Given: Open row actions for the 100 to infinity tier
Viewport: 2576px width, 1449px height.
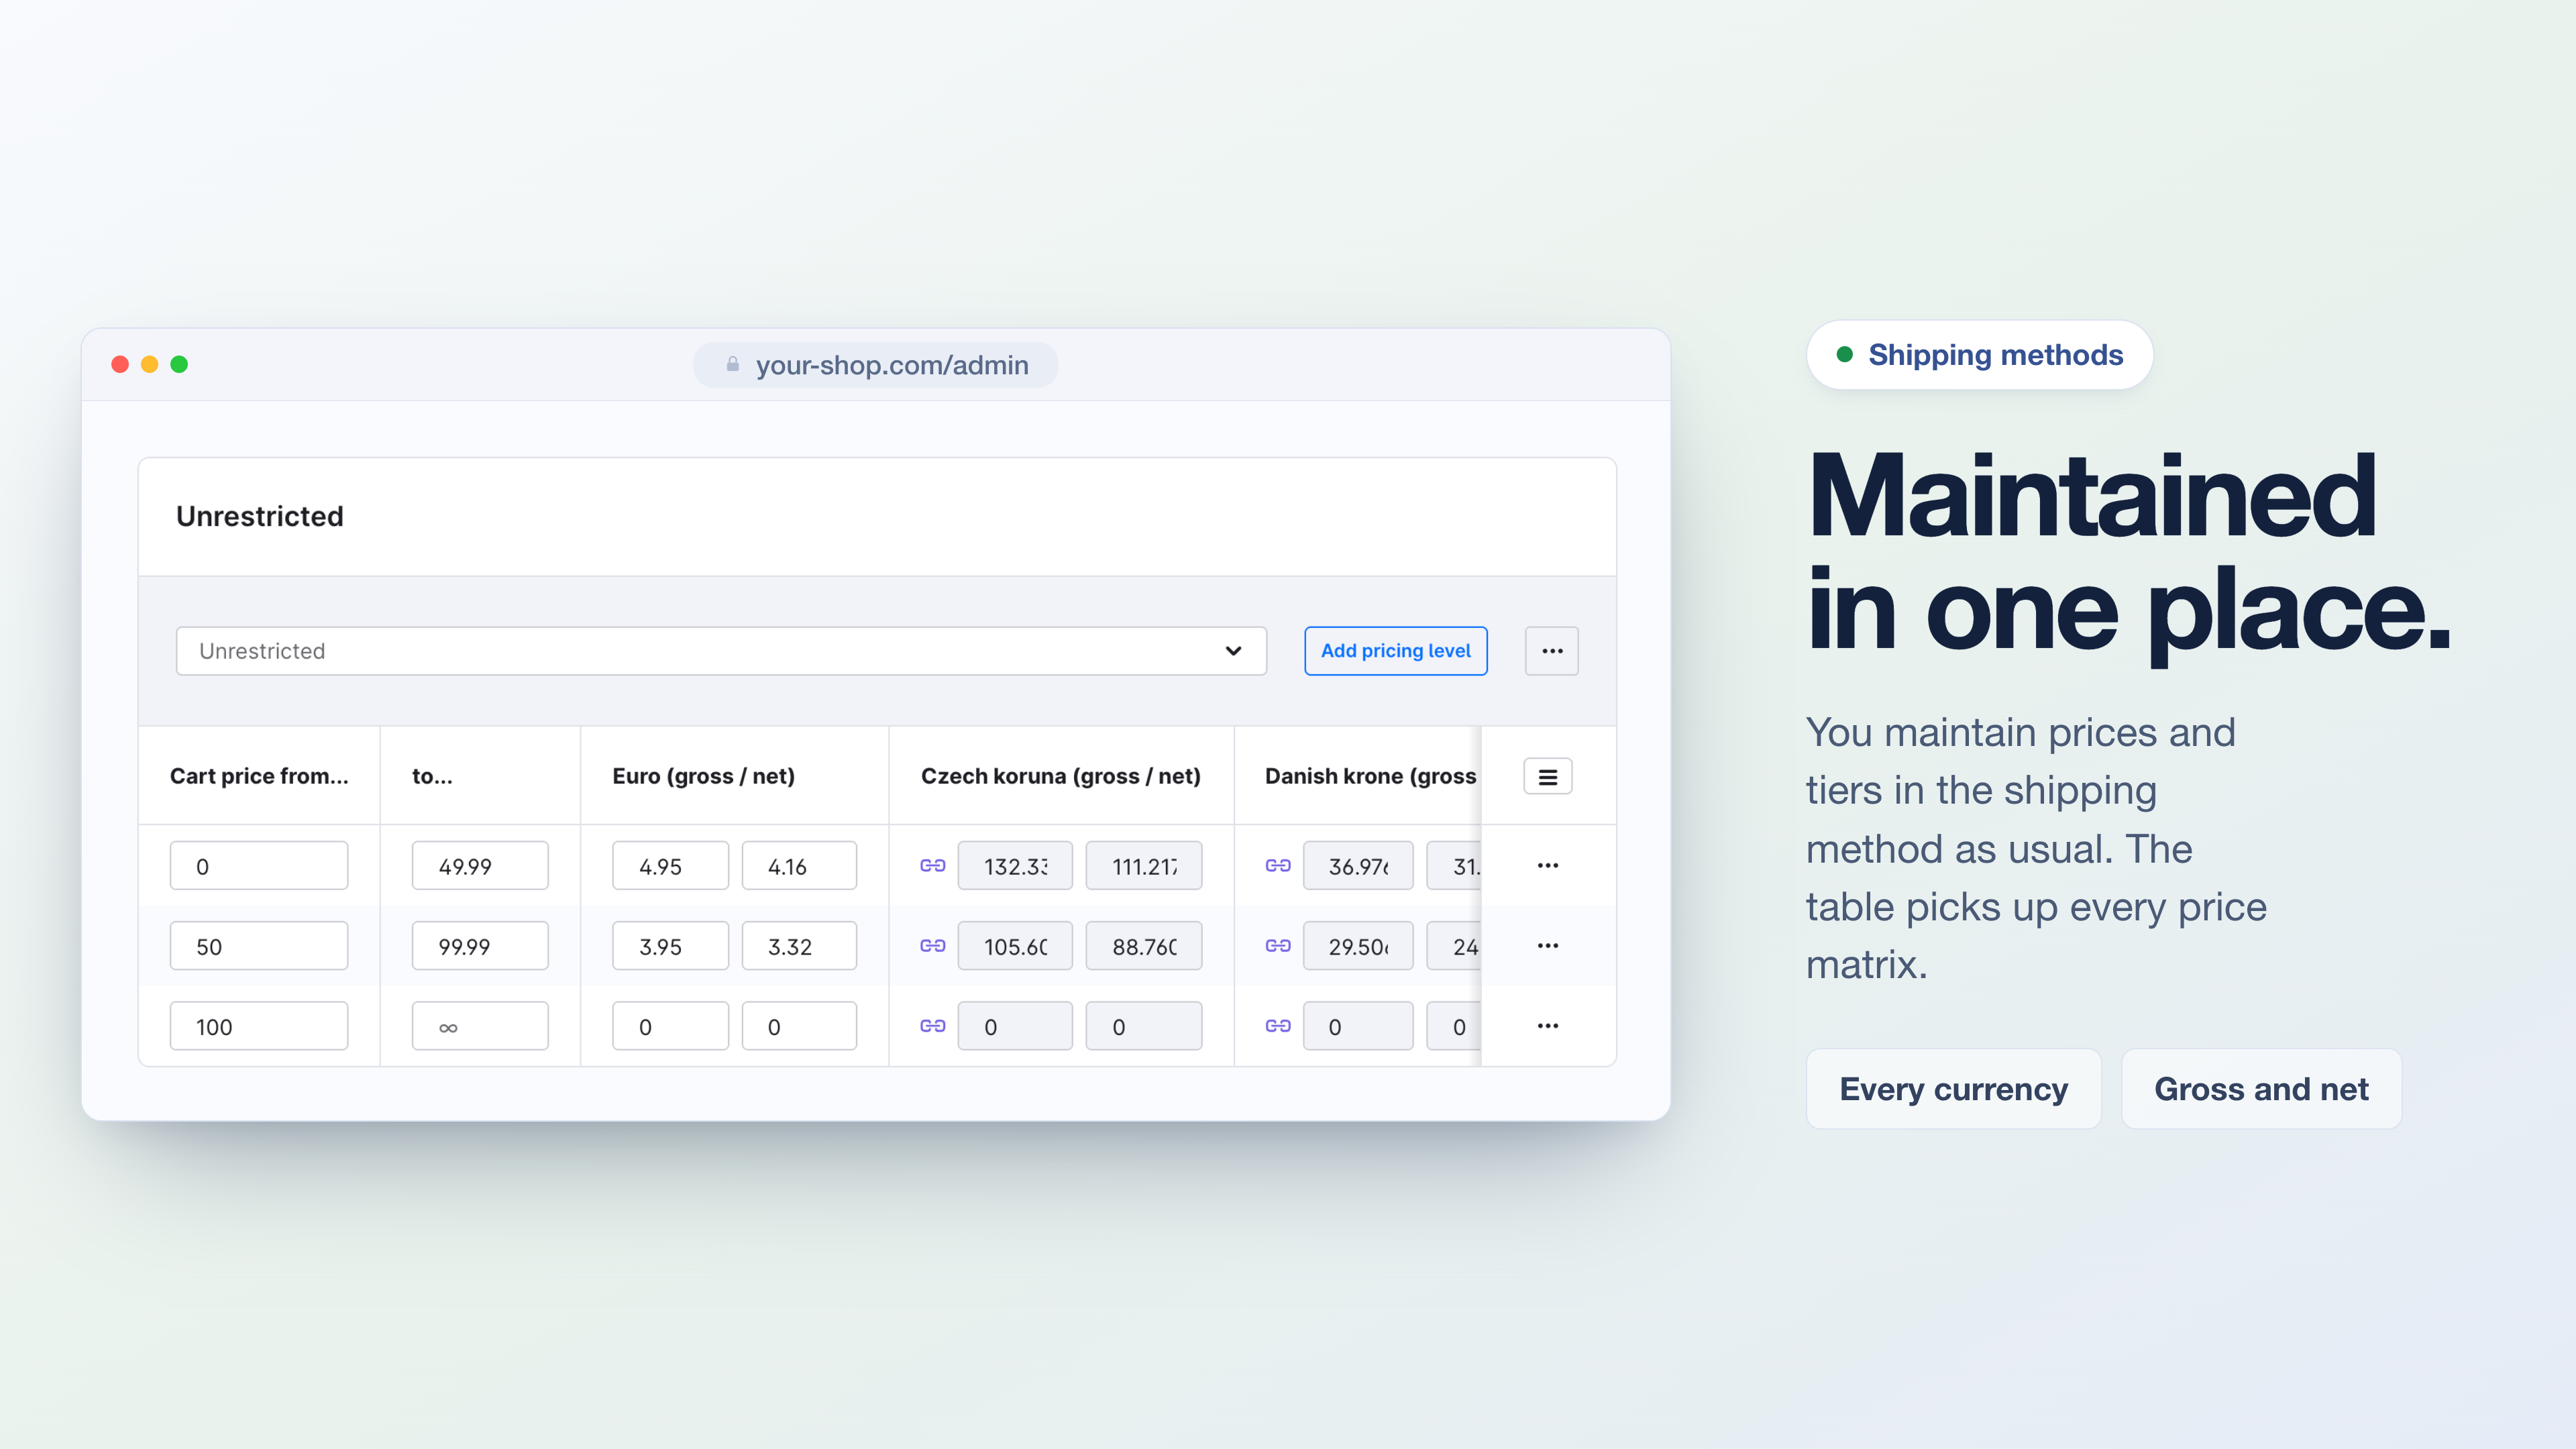Looking at the screenshot, I should 1547,1026.
